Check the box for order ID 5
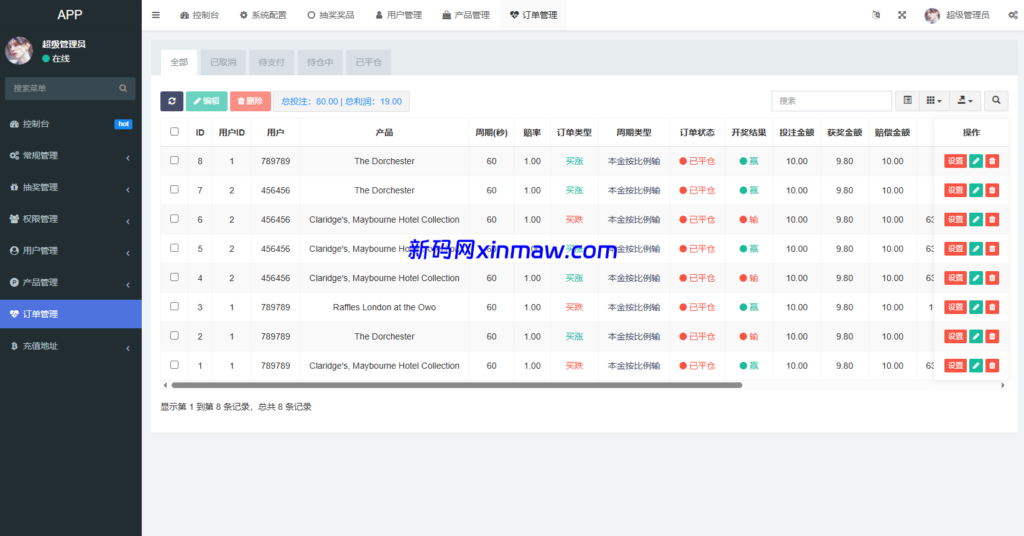 [174, 248]
